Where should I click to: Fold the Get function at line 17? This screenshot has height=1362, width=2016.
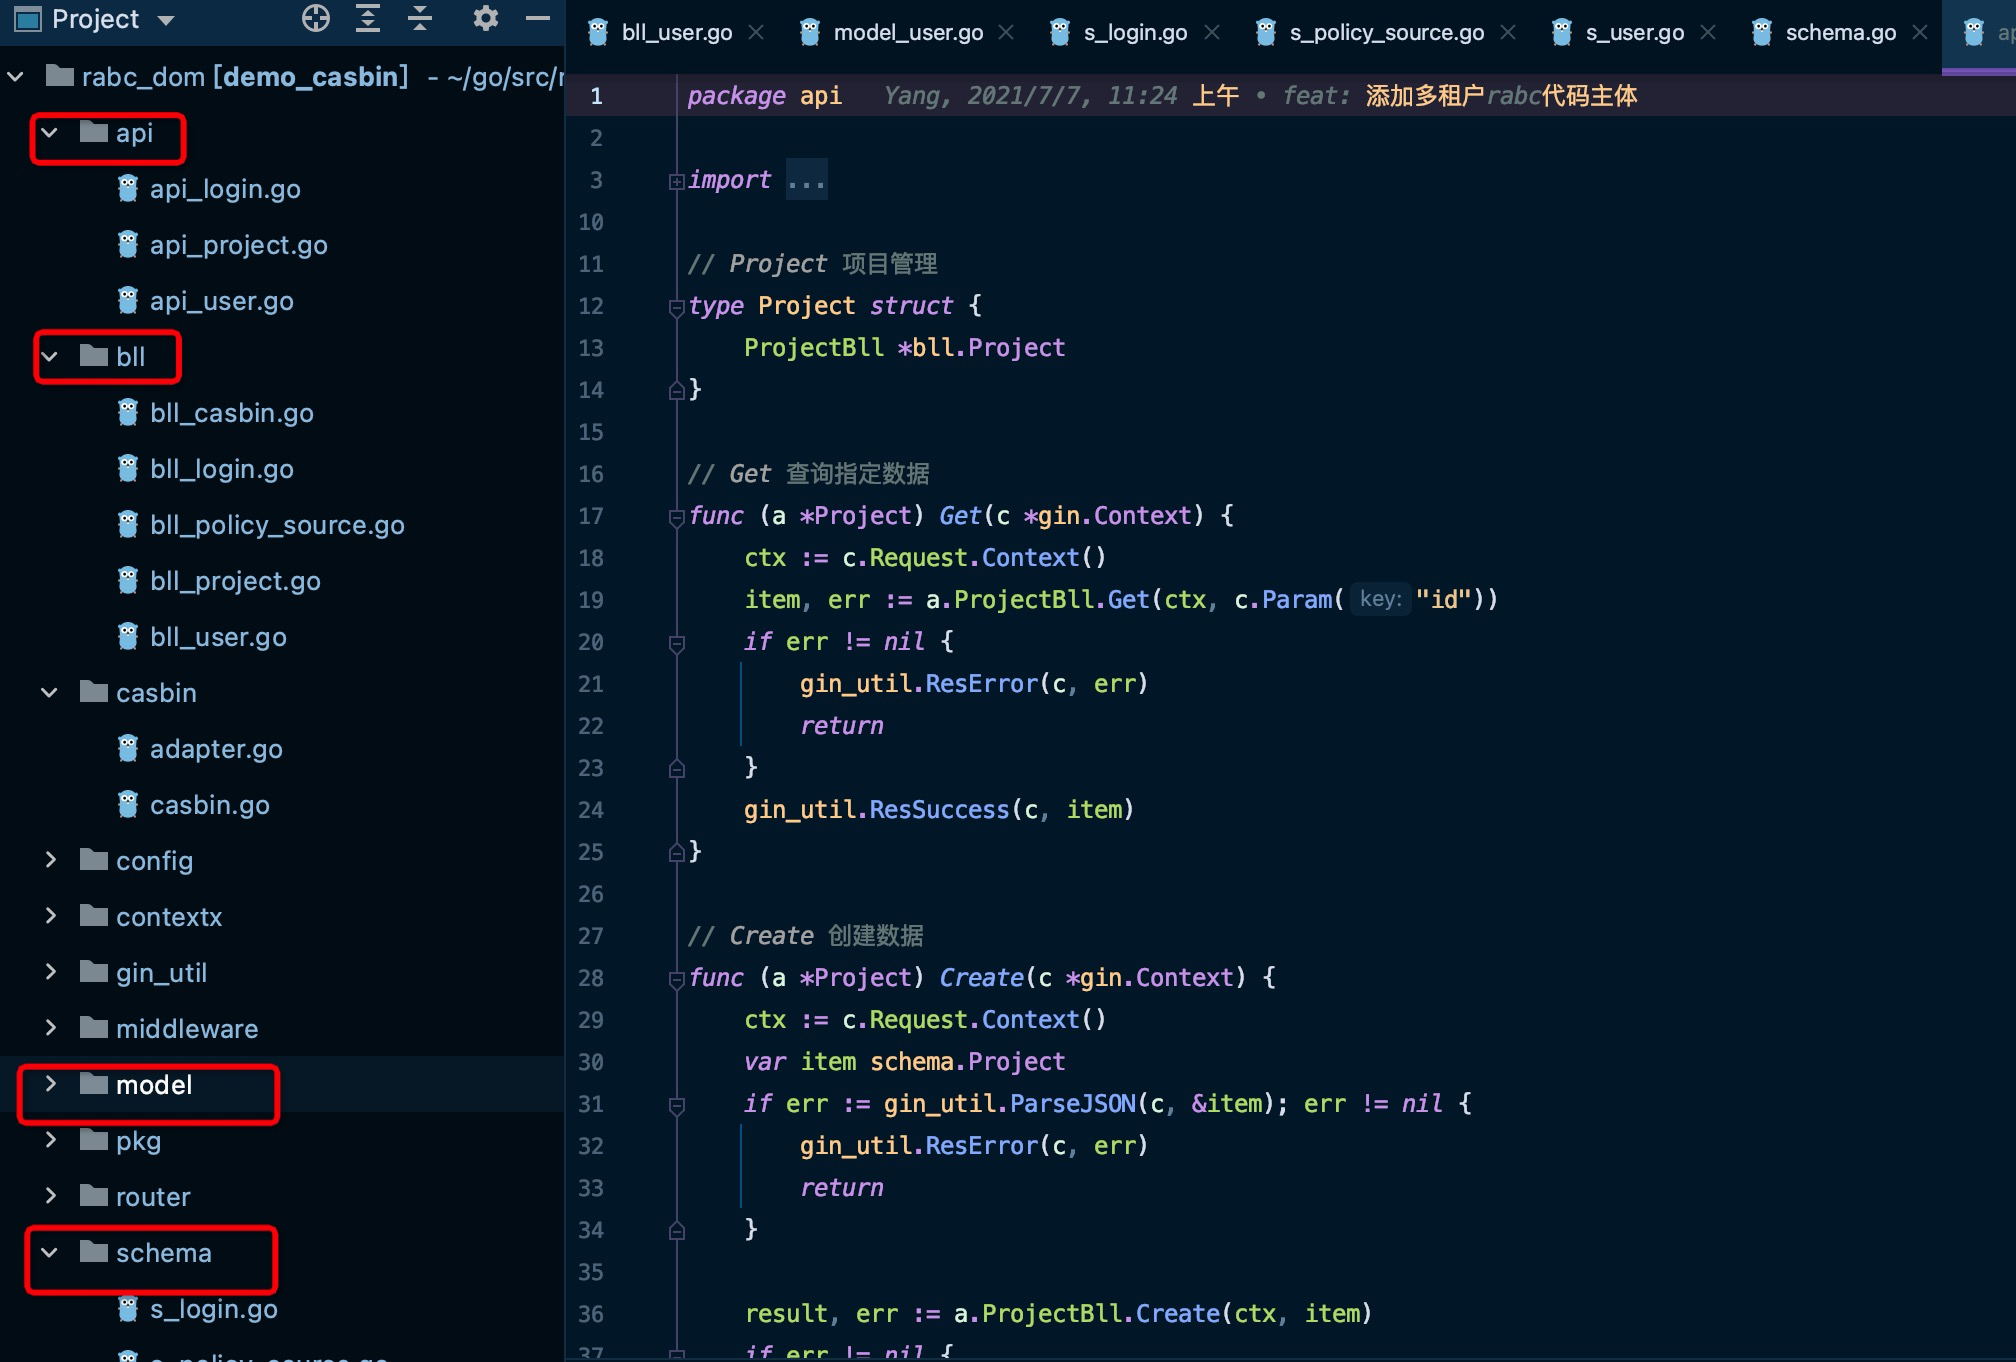pos(676,517)
